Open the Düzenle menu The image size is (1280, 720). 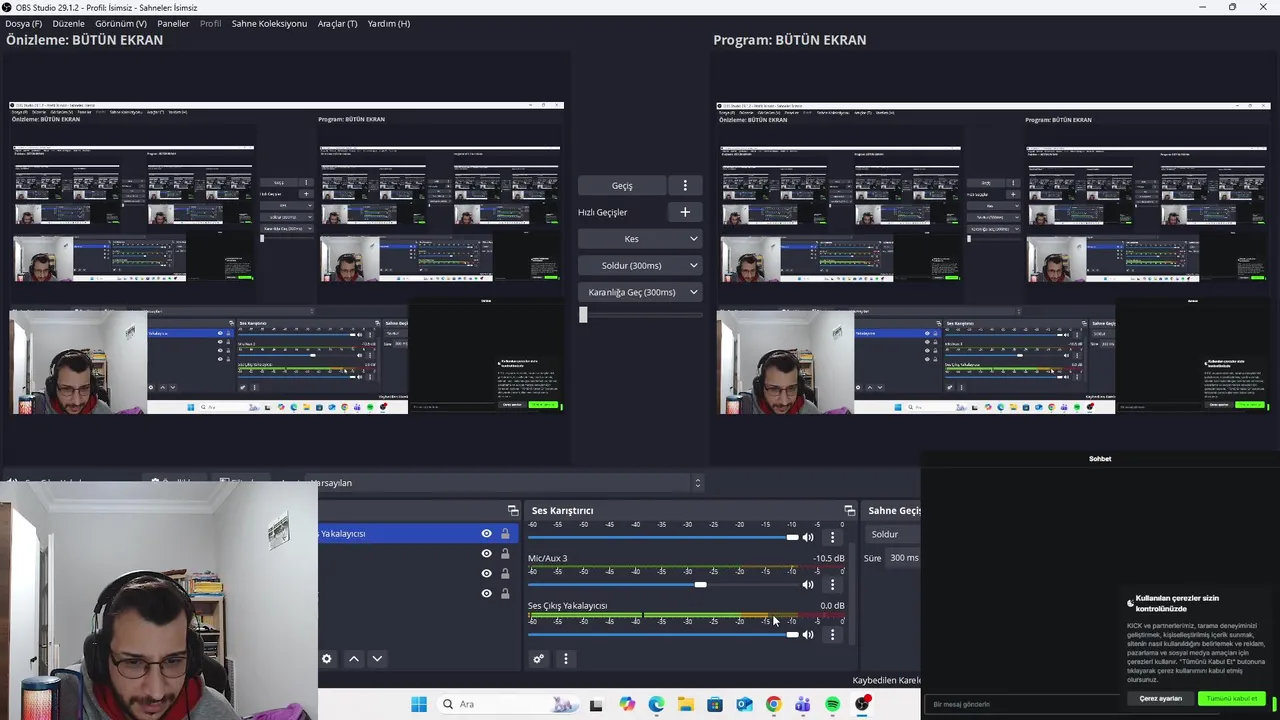tap(69, 23)
